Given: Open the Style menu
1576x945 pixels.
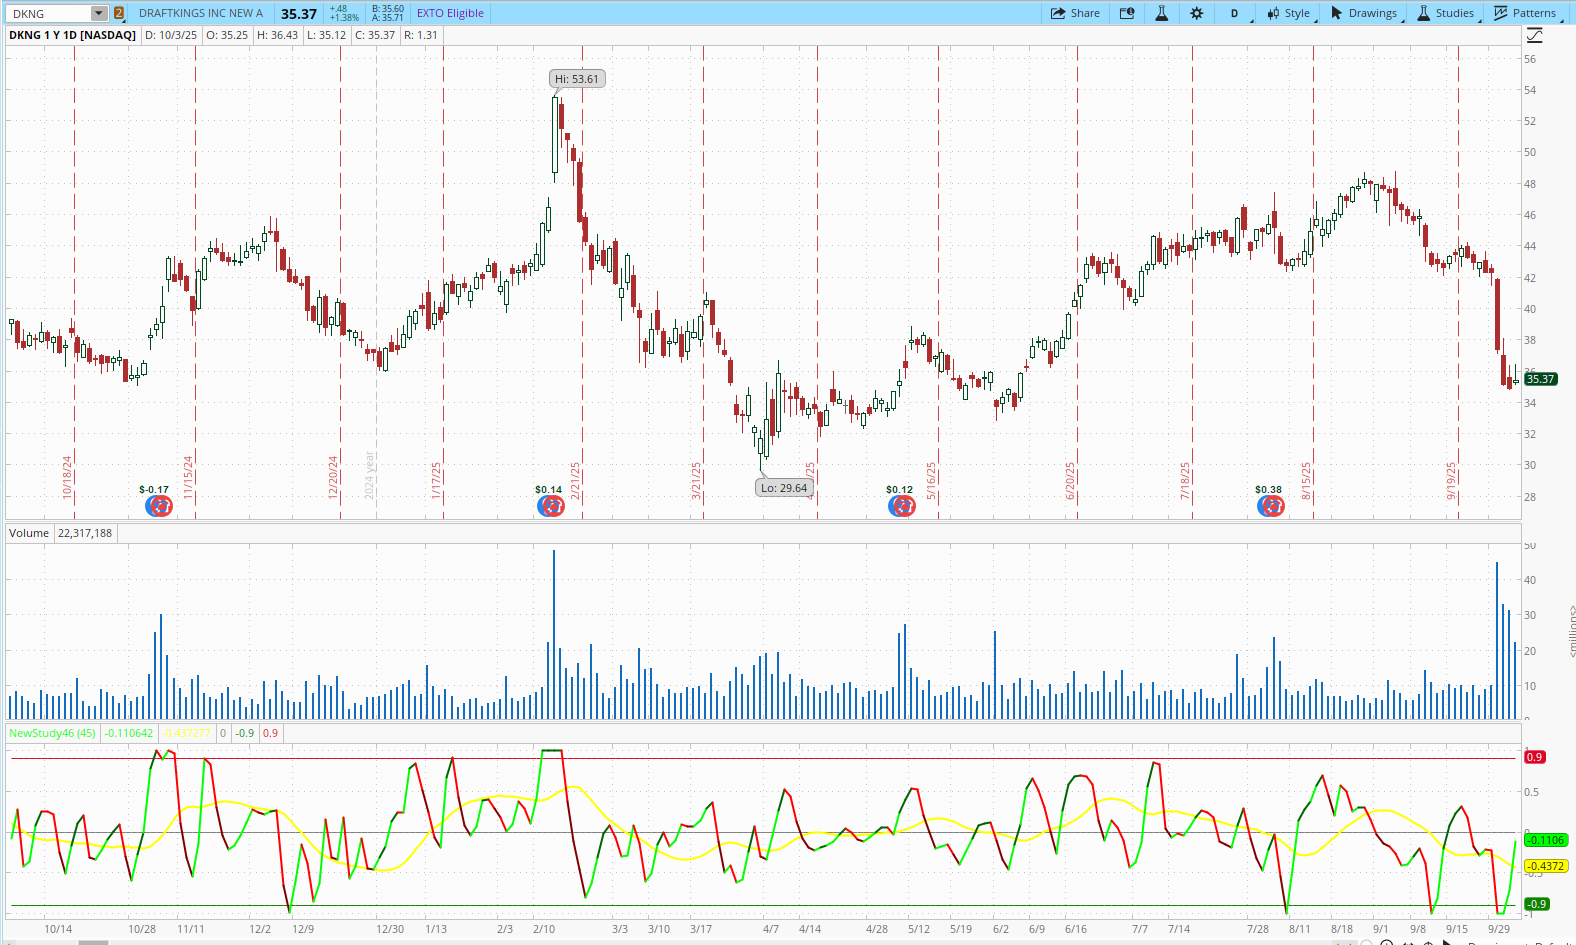Looking at the screenshot, I should tap(1289, 13).
